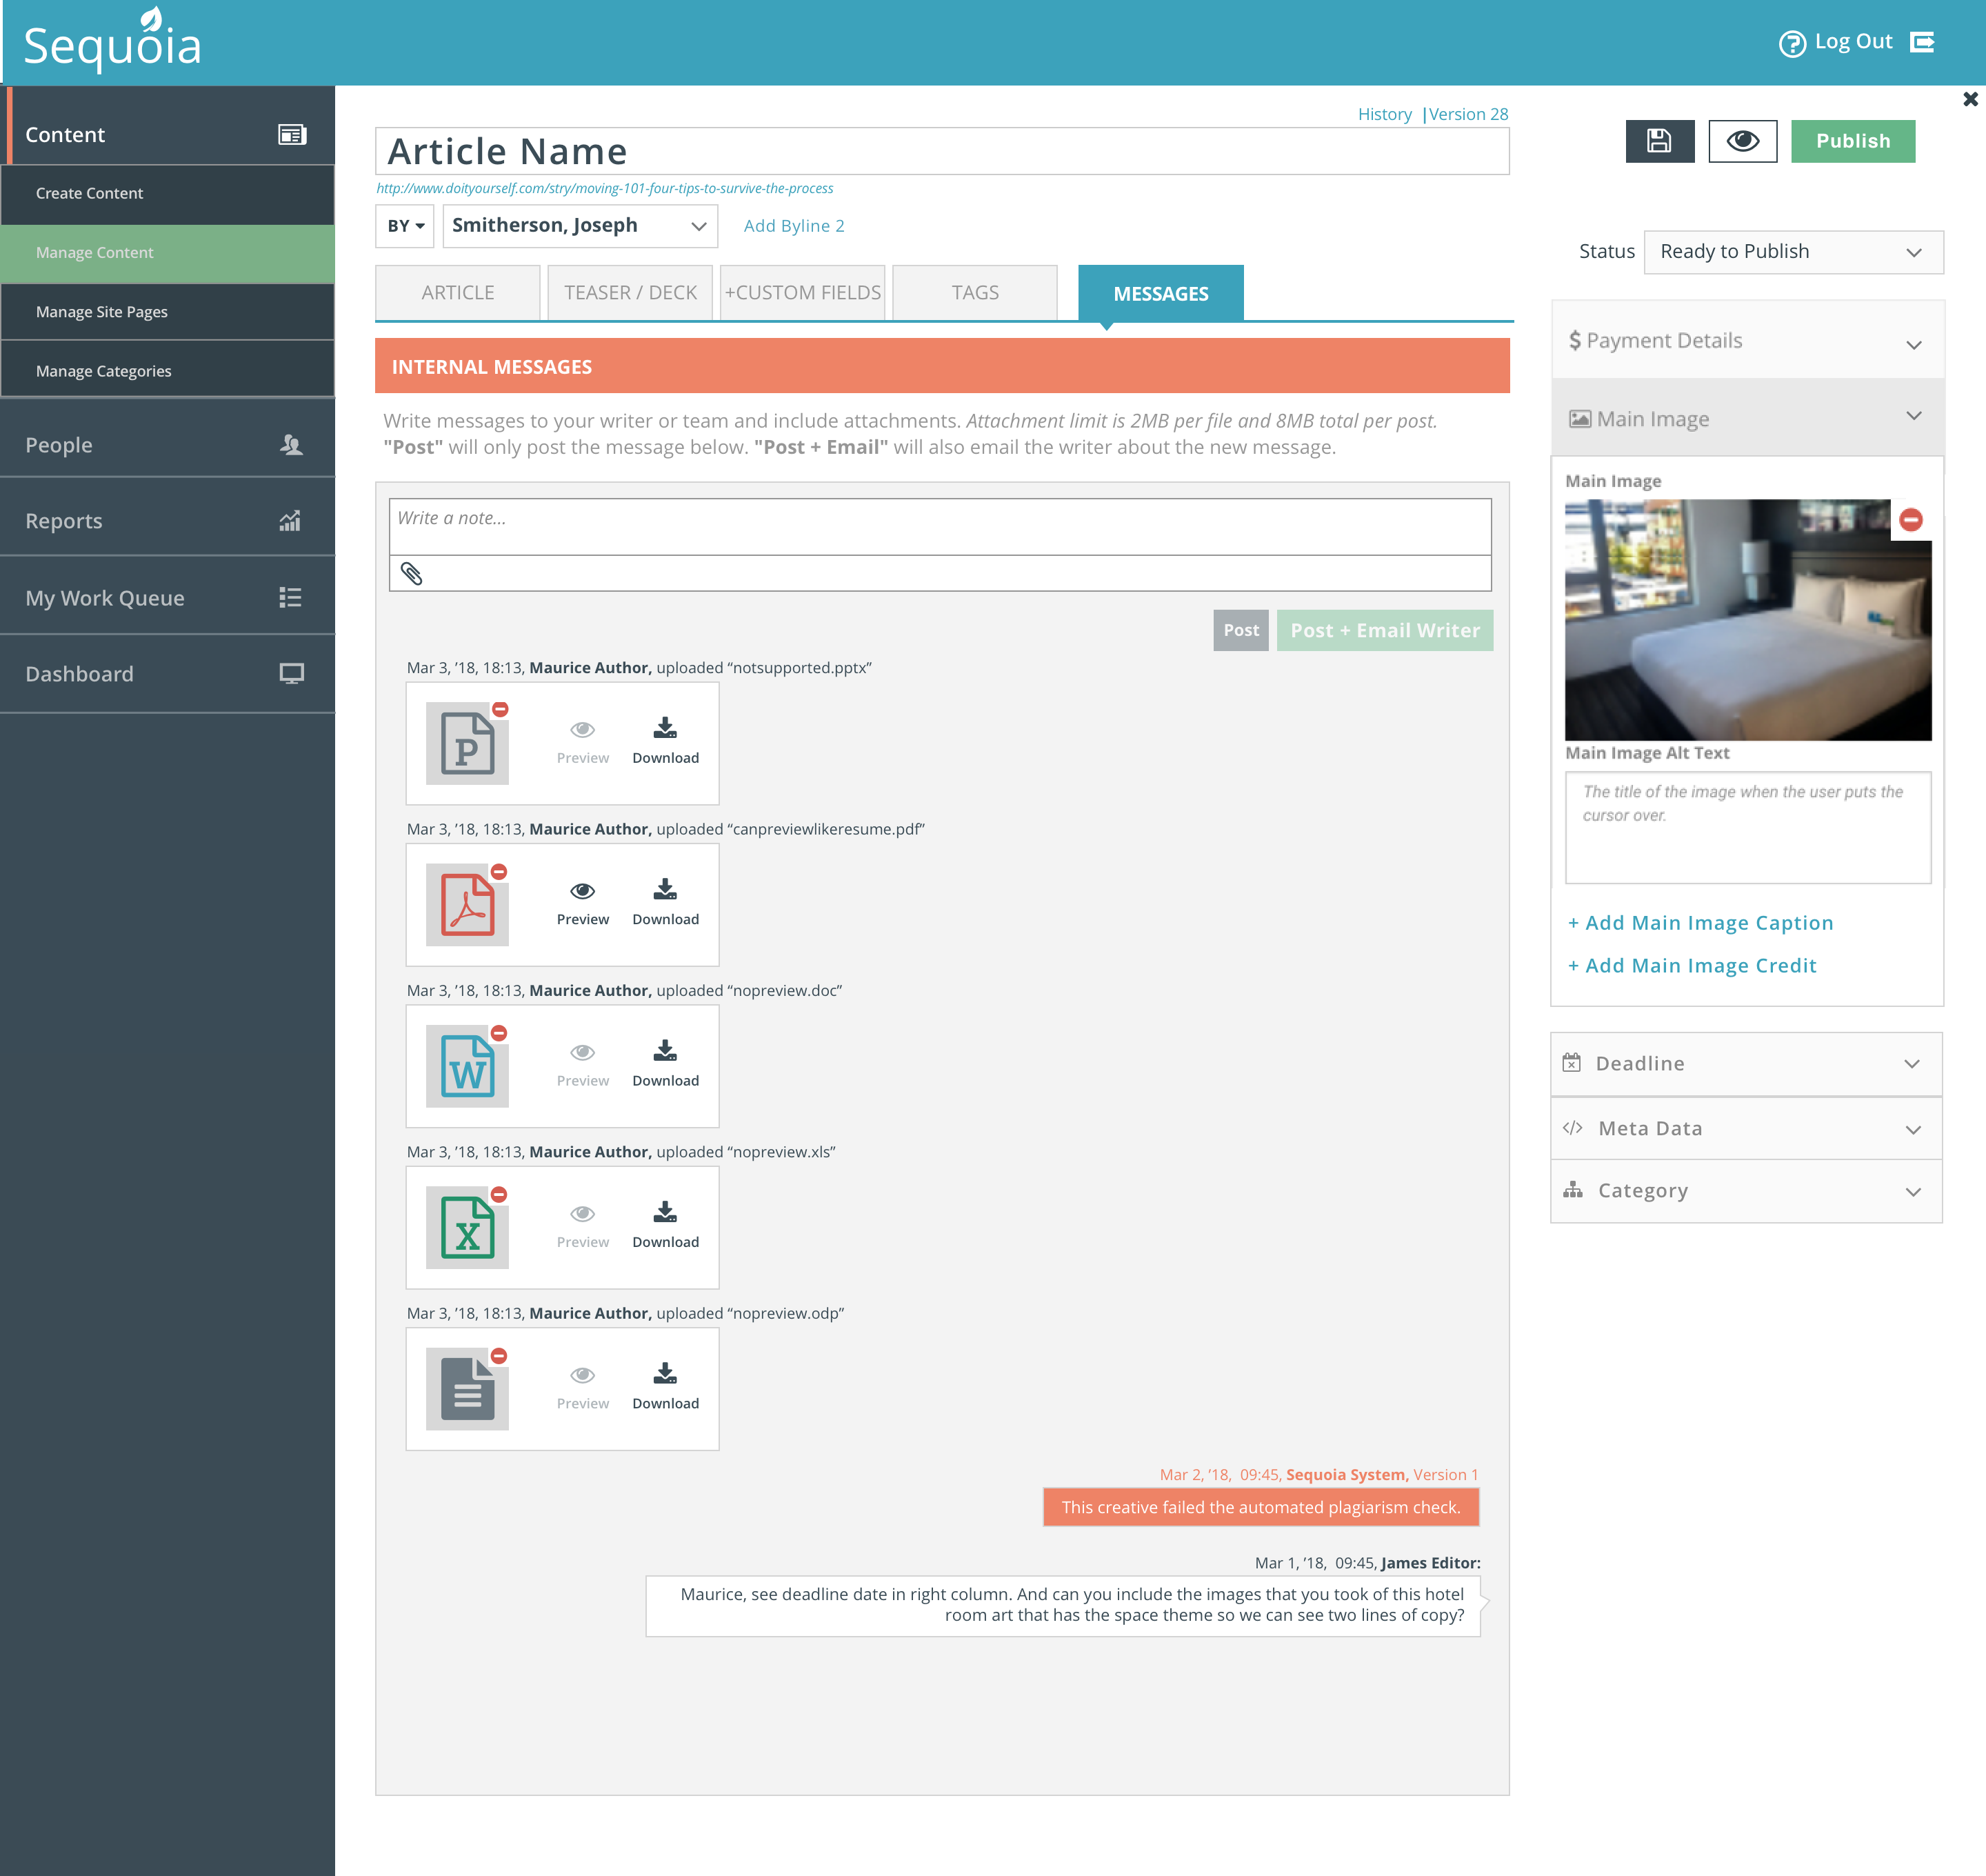
Task: Switch to the TEASER / DECK tab
Action: coord(630,293)
